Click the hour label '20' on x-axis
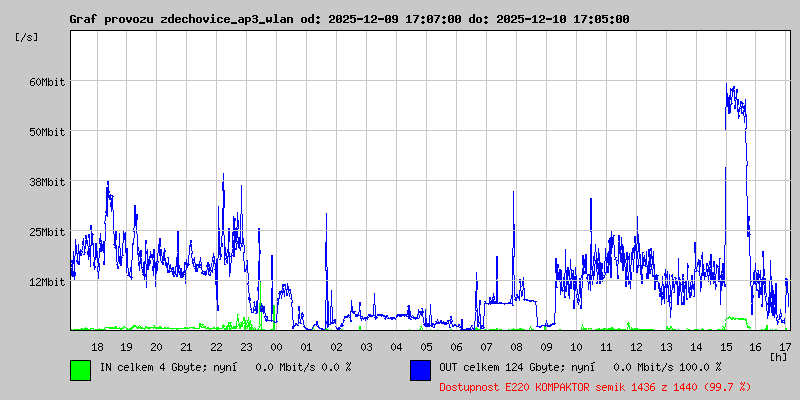 coord(157,347)
